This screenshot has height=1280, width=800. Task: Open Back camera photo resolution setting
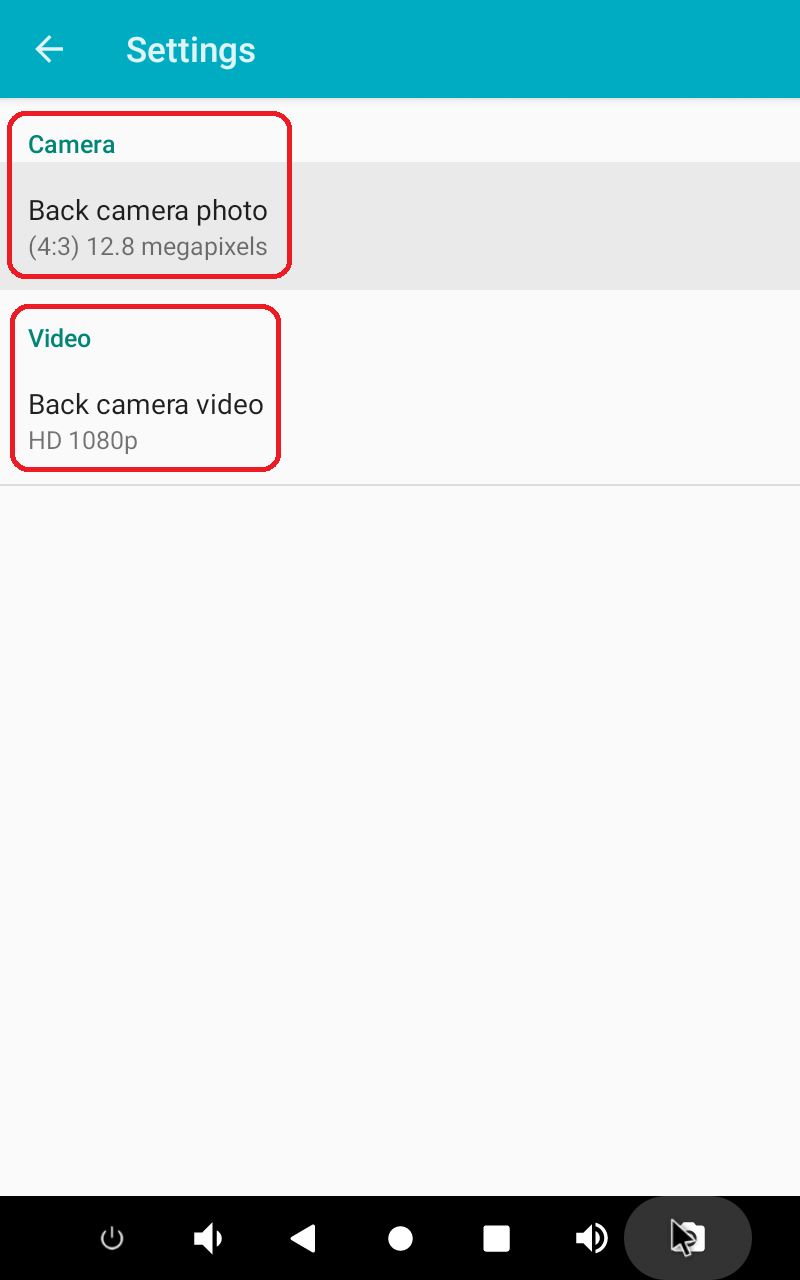pos(400,226)
